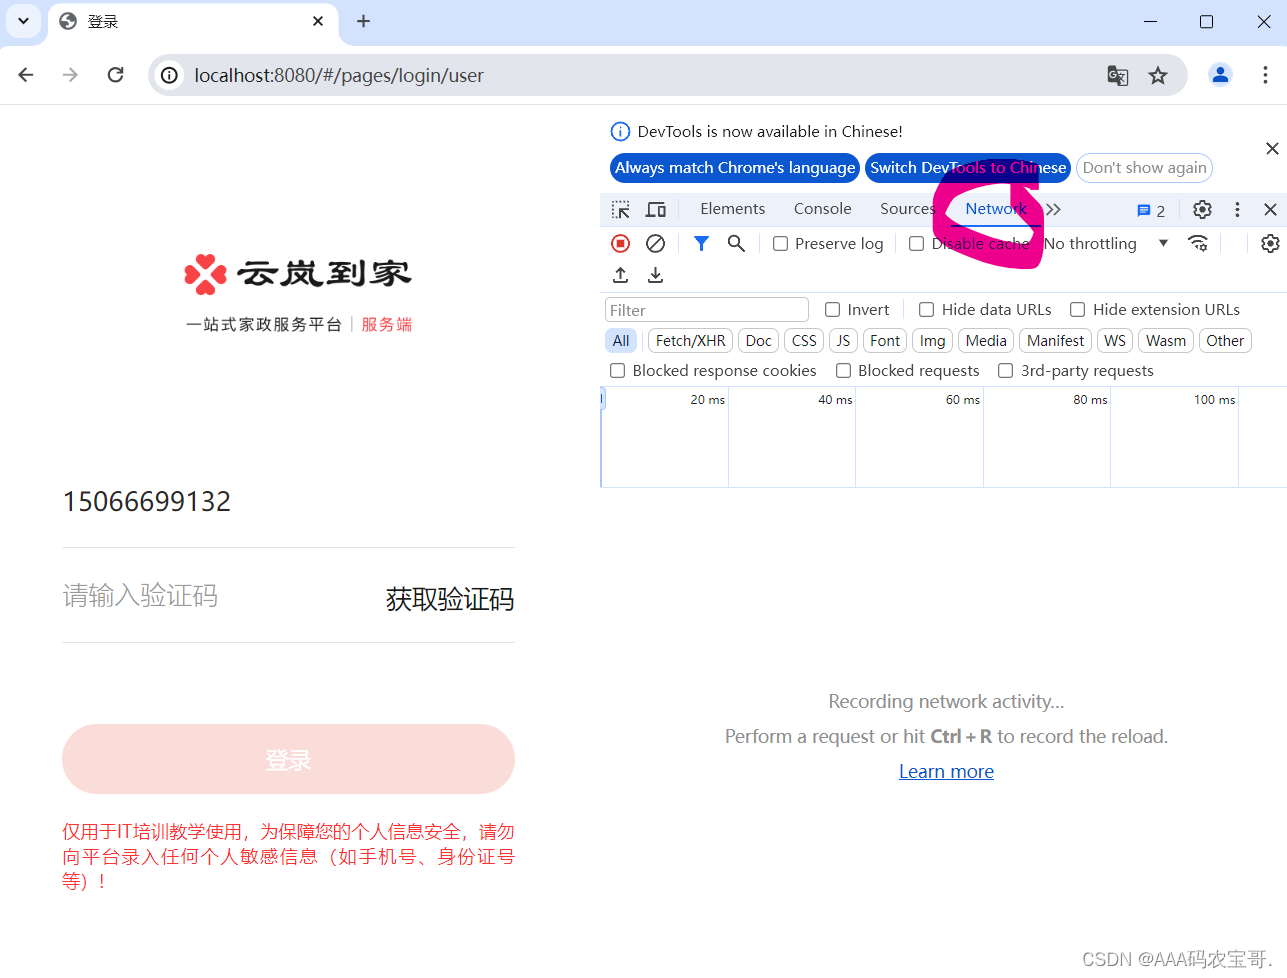Reload the localhost page
1287x978 pixels.
116,75
